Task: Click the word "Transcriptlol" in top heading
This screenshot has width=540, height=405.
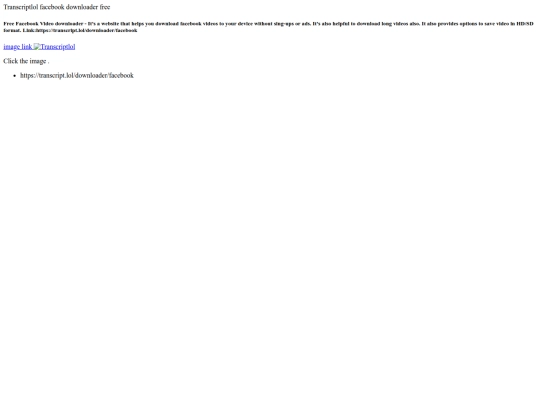Action: tap(21, 7)
